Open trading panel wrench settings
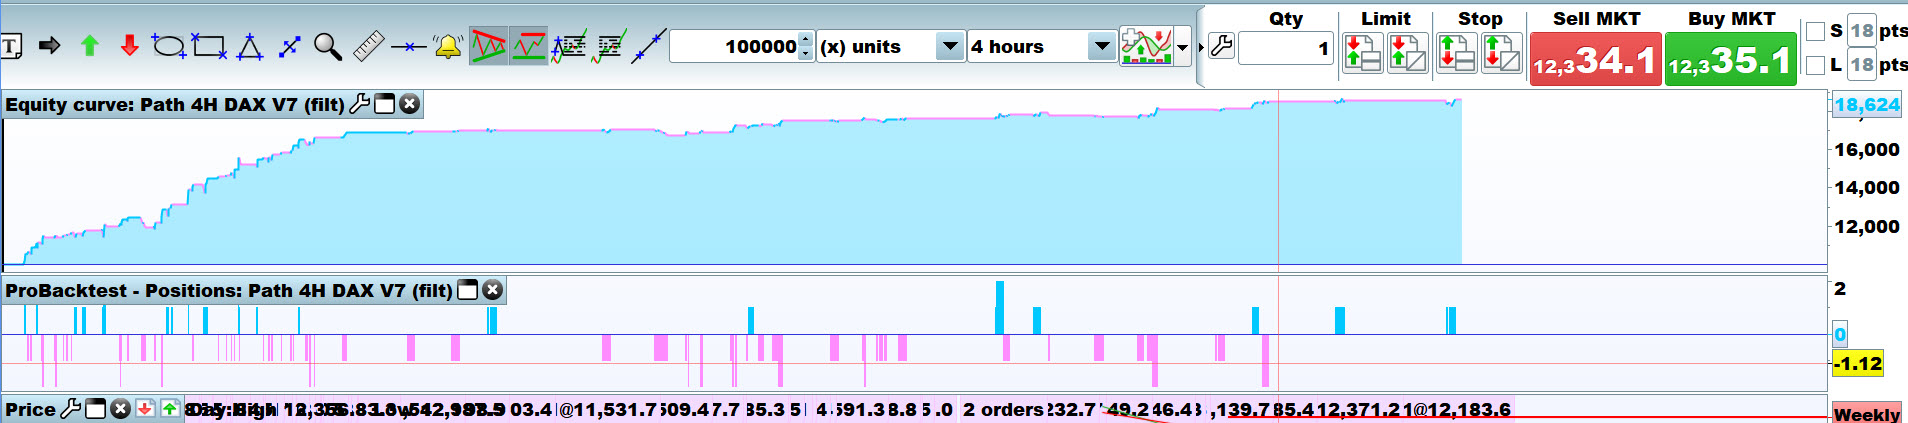1908x423 pixels. pyautogui.click(x=1221, y=46)
